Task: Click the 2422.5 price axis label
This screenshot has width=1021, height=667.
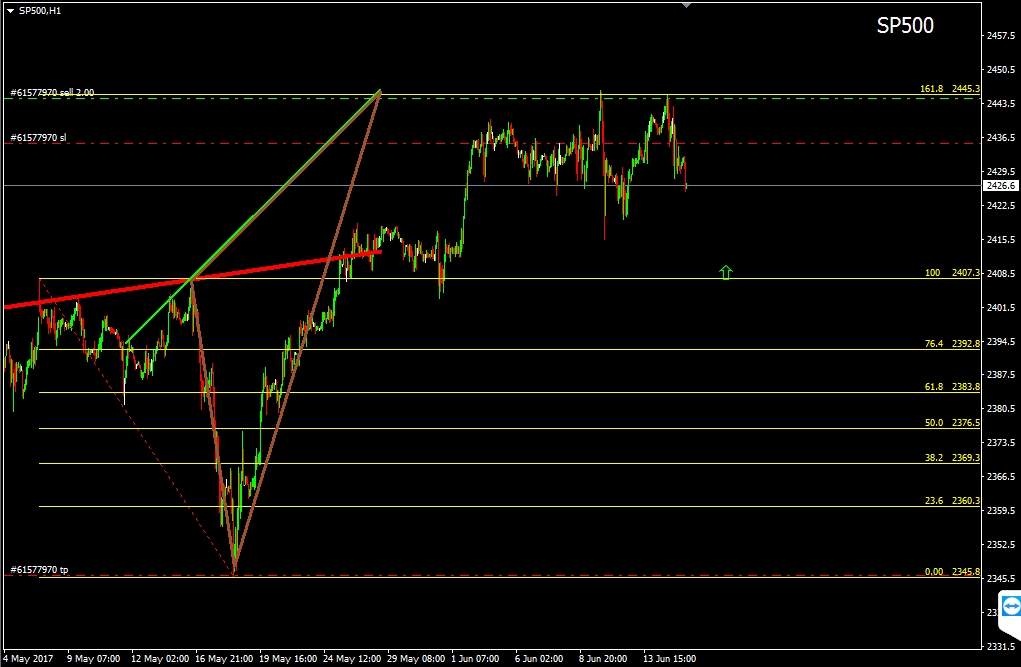Action: coord(1001,206)
